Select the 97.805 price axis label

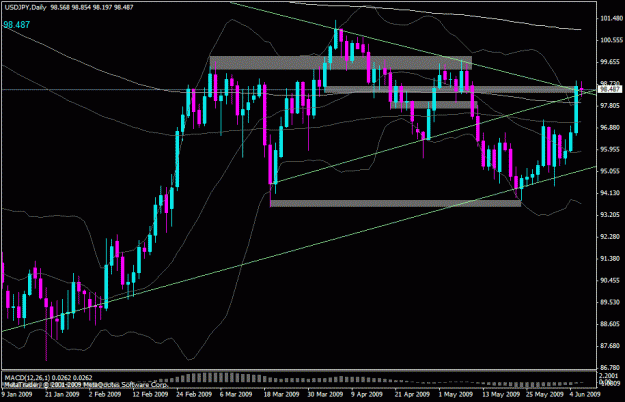pos(611,106)
